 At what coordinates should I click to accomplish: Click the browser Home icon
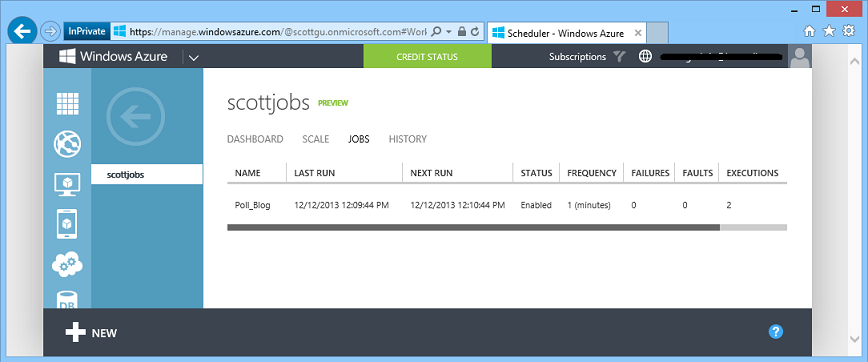click(x=809, y=31)
